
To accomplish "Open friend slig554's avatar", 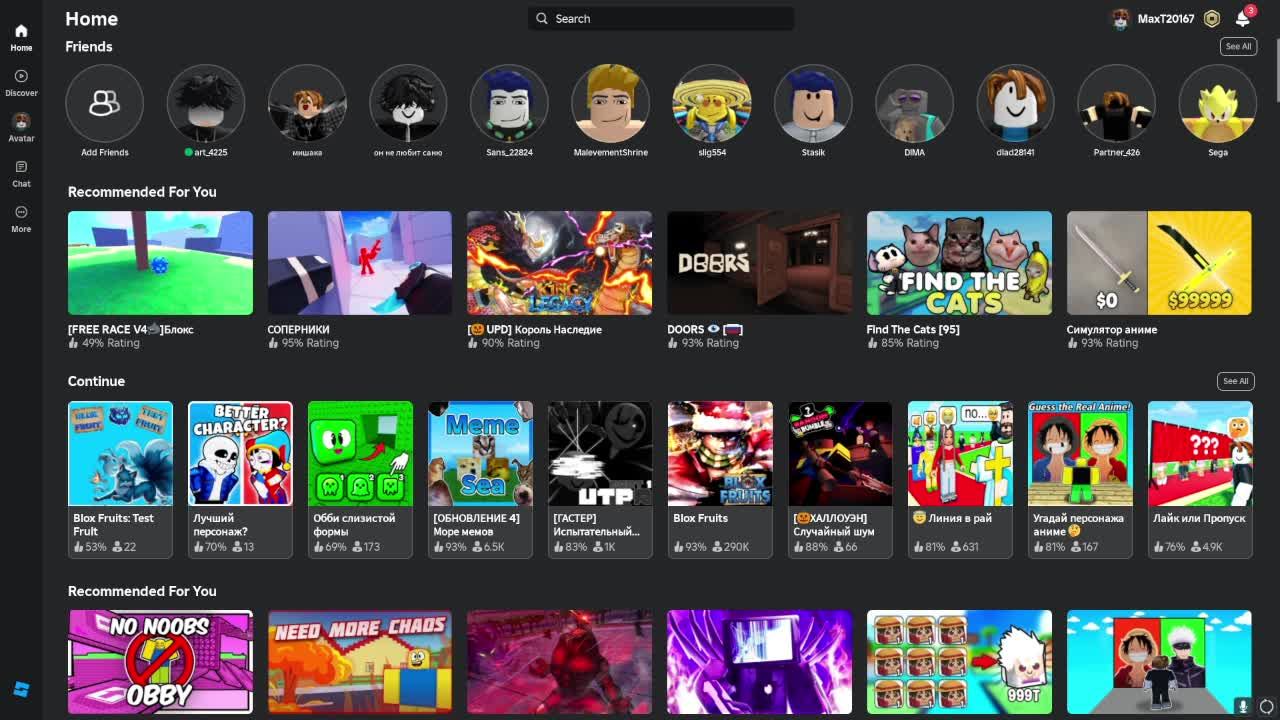I will click(x=712, y=103).
